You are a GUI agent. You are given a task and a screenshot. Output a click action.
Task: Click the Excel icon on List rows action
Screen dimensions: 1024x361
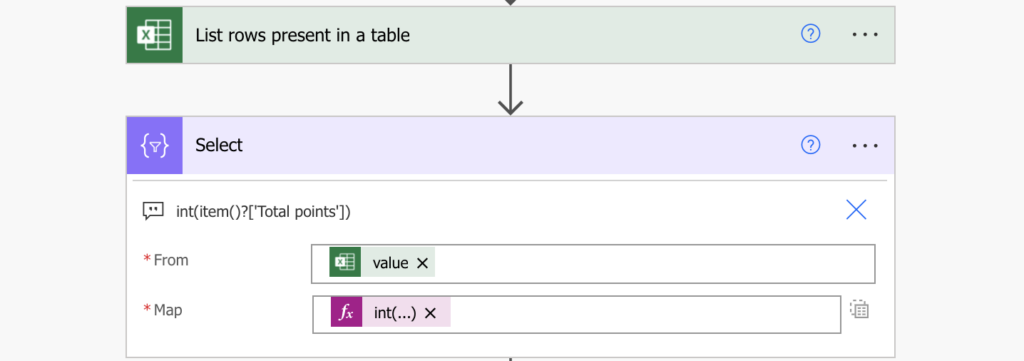click(x=154, y=35)
